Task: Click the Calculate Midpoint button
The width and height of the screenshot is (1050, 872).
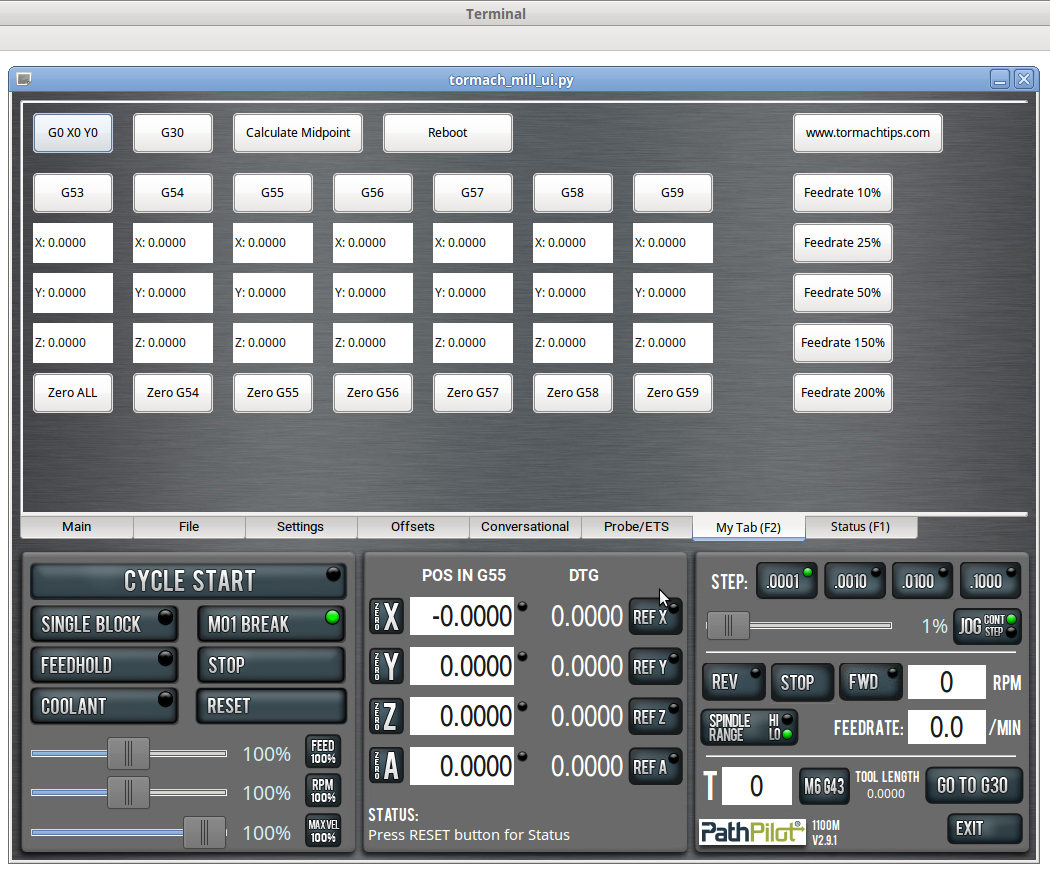Action: [x=298, y=132]
